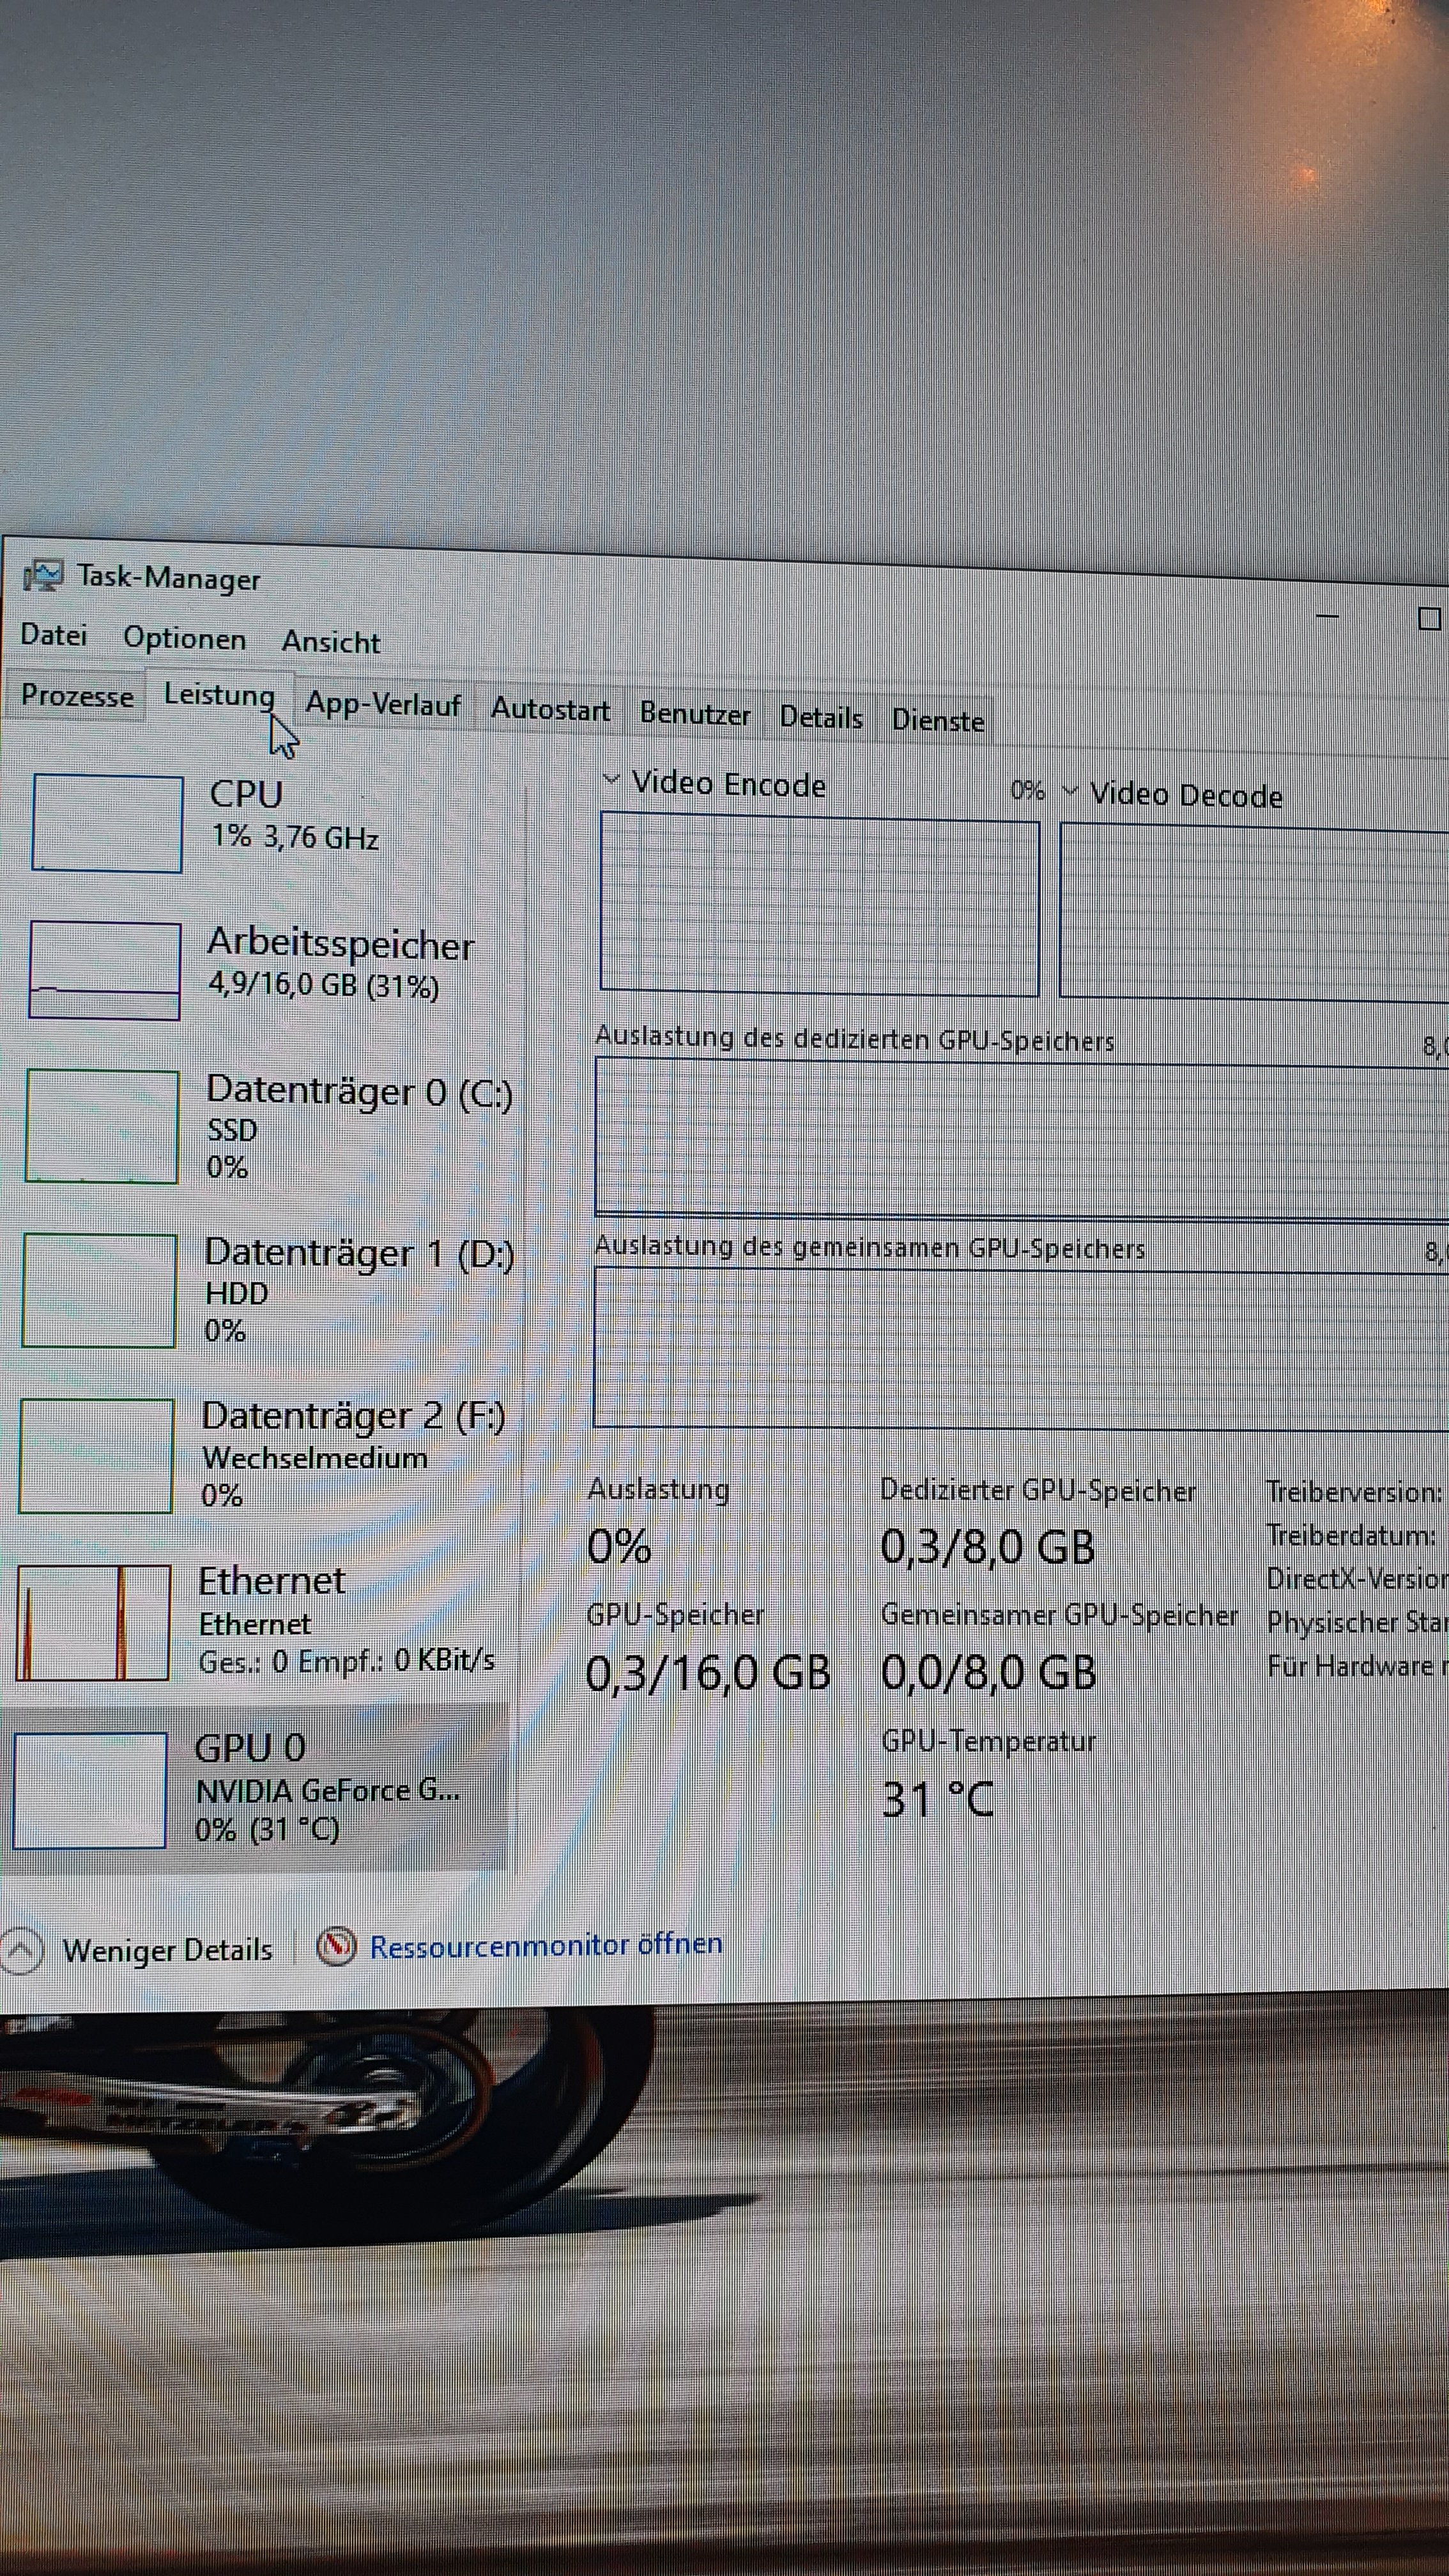Switch to the Dienste tab
Image resolution: width=1449 pixels, height=2576 pixels.
(x=937, y=720)
